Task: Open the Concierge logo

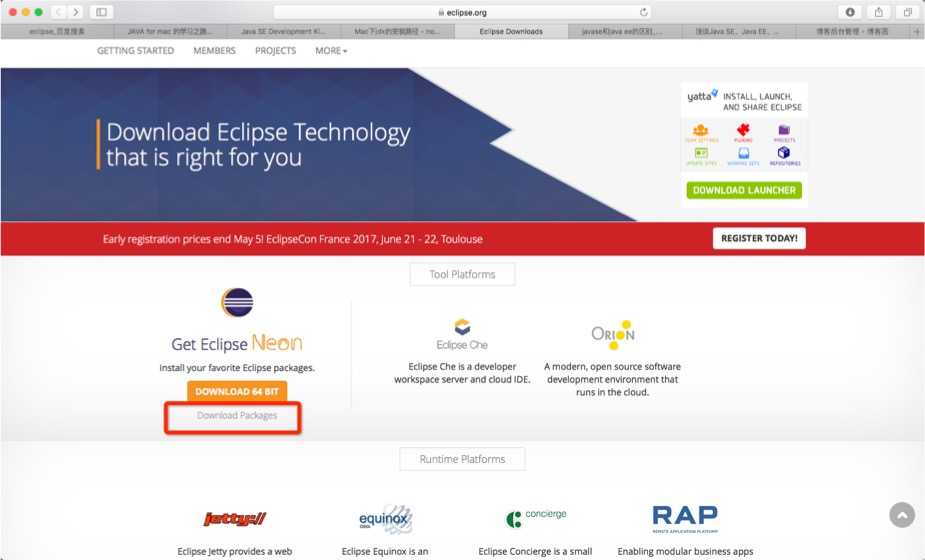Action: 536,518
